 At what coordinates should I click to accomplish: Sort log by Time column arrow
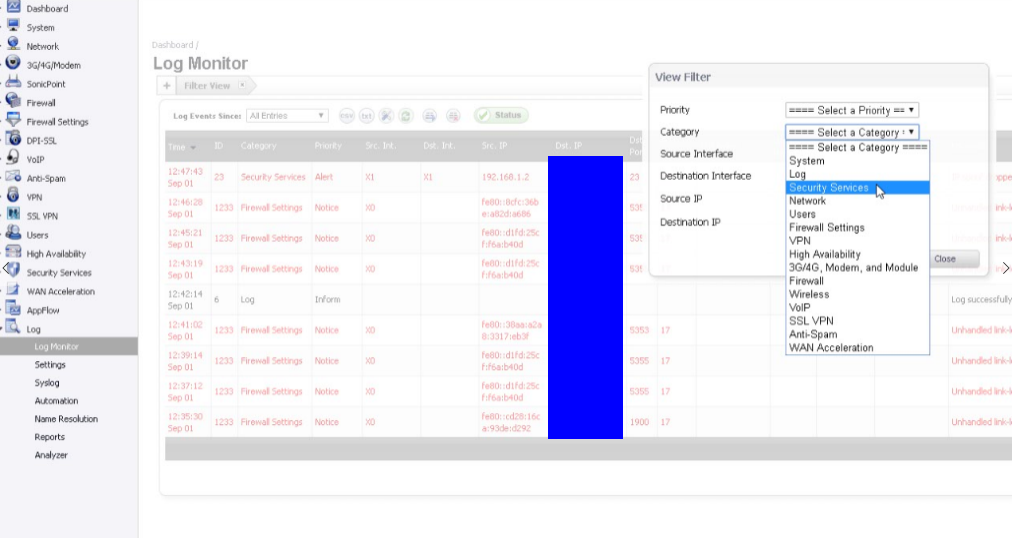click(193, 148)
